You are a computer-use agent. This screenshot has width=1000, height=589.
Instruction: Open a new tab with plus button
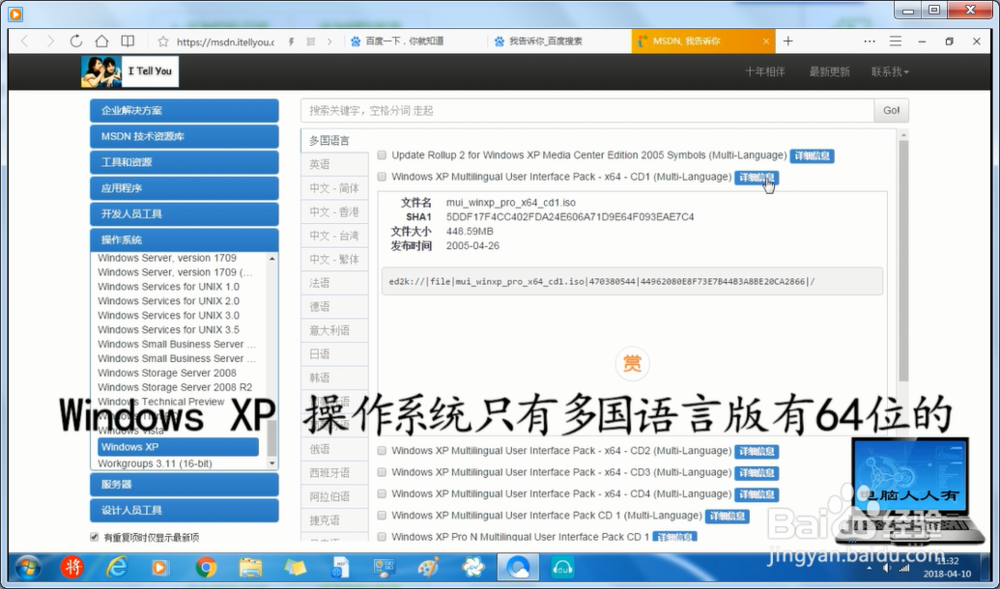coord(788,41)
